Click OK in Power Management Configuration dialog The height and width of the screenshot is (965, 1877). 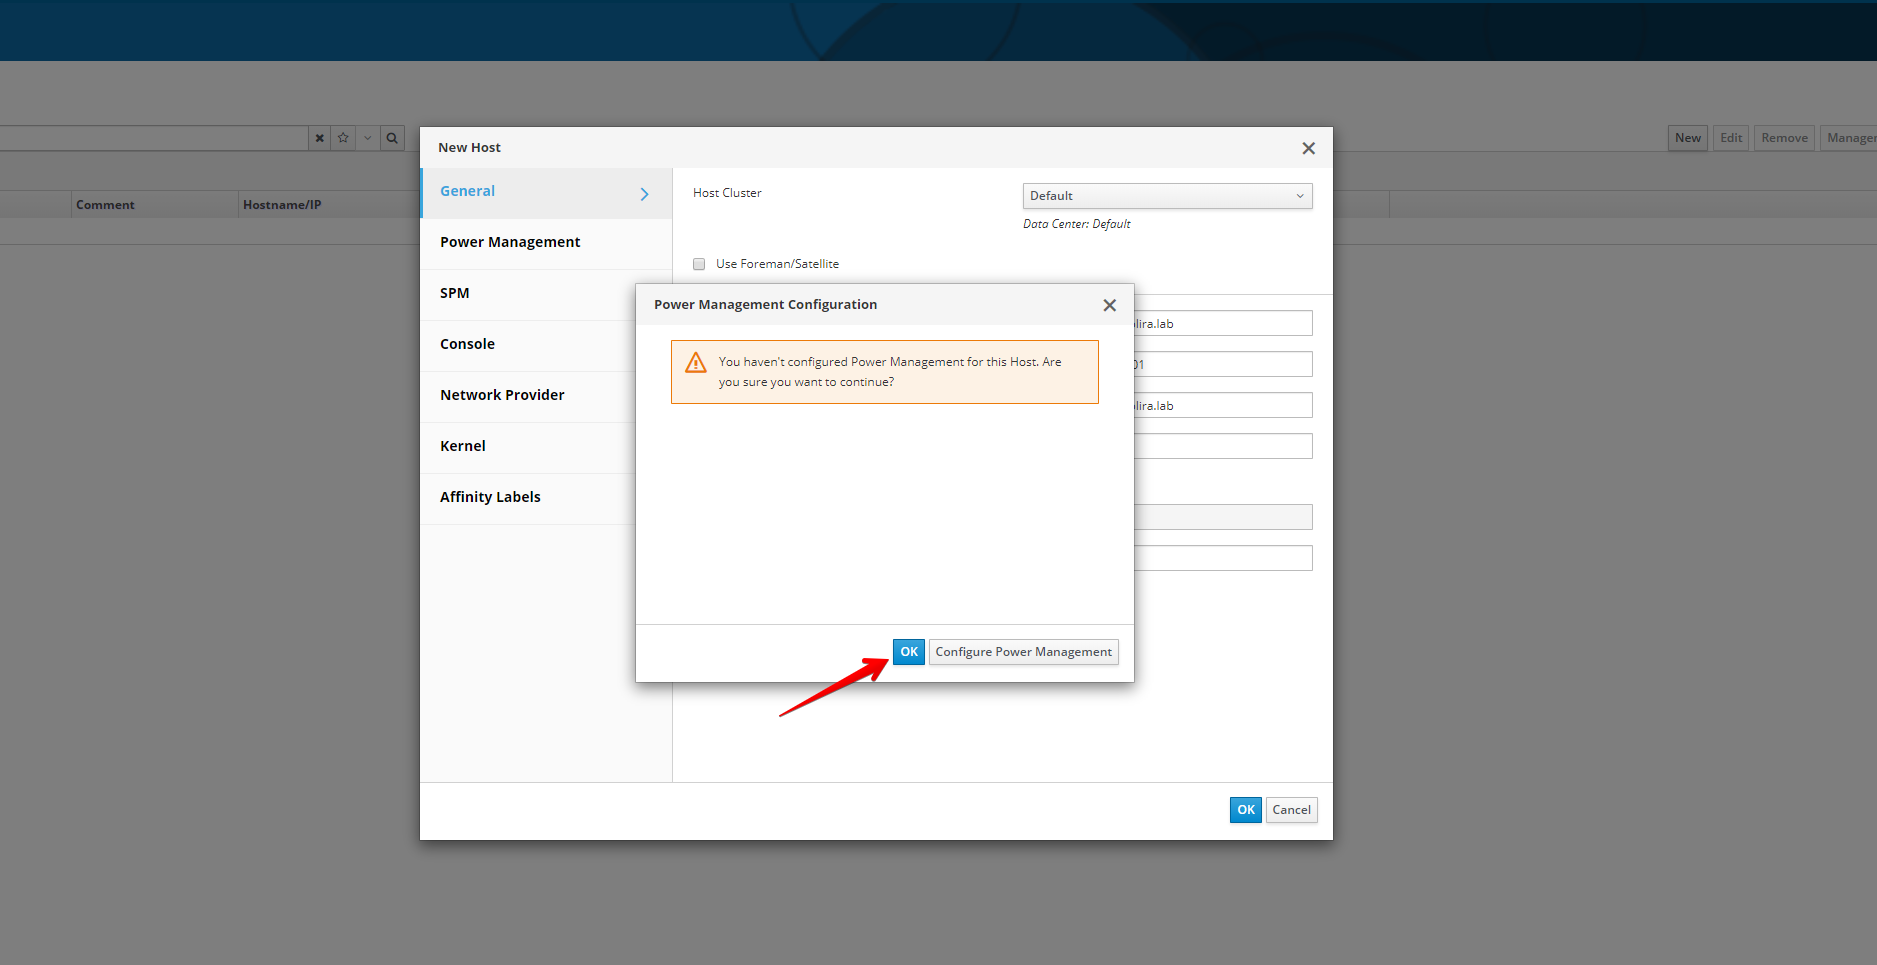point(908,652)
